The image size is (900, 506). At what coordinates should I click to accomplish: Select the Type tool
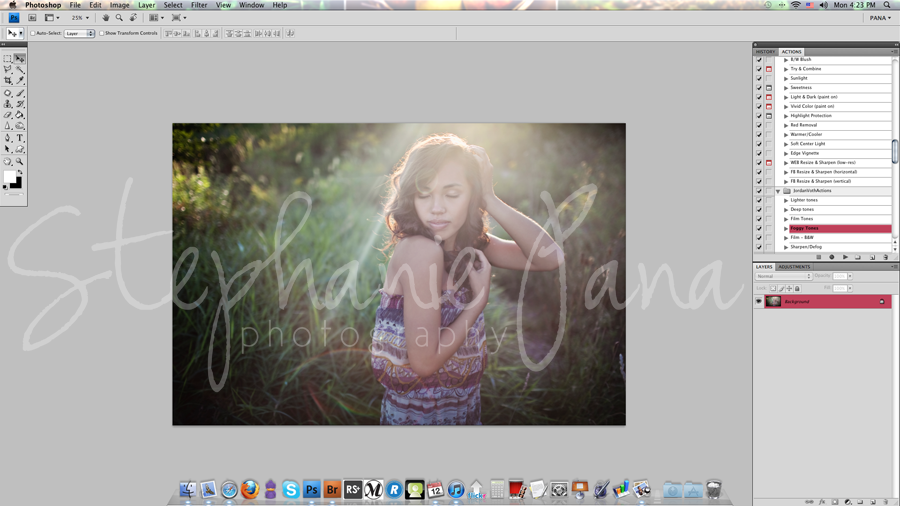pos(20,138)
